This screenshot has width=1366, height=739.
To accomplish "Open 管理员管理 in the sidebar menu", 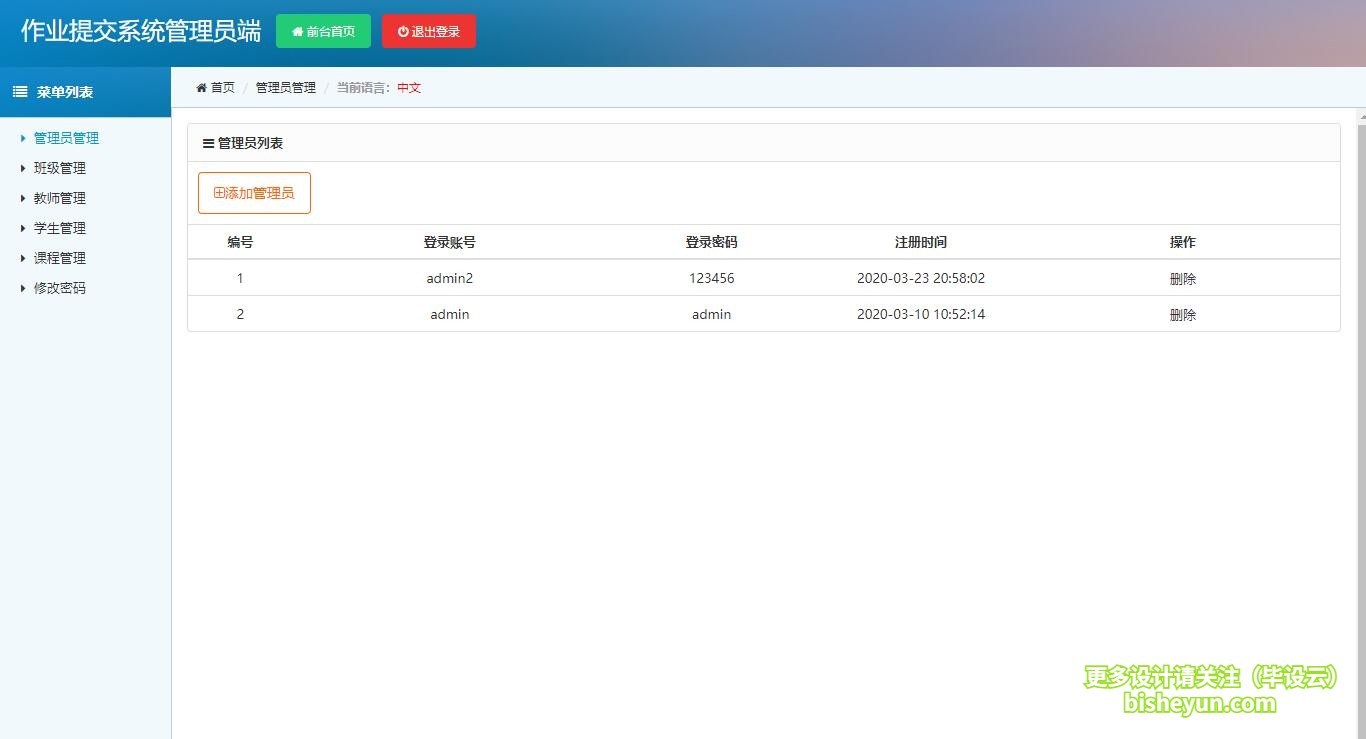I will [66, 138].
